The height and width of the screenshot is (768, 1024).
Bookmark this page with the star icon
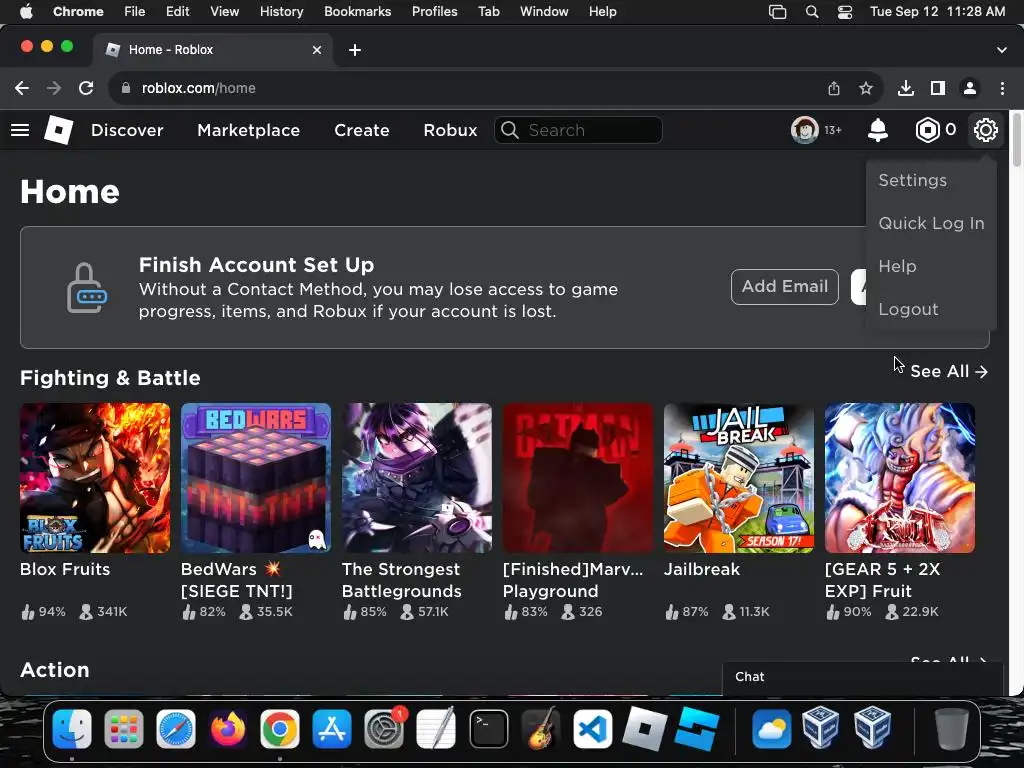866,88
